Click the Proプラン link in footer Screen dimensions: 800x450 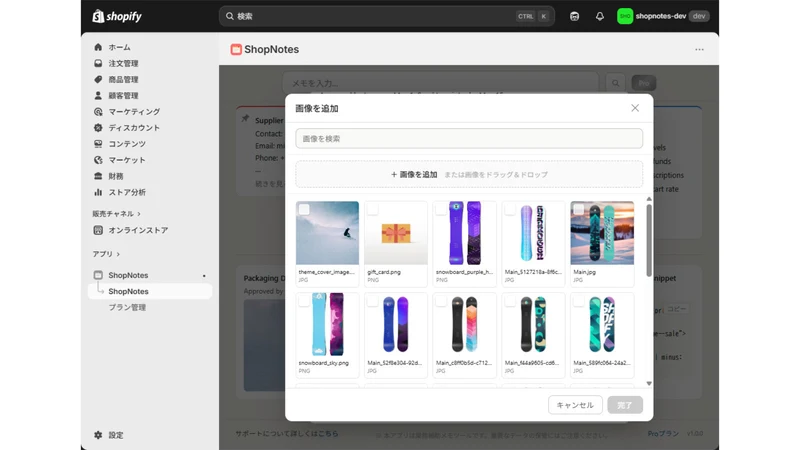pyautogui.click(x=663, y=434)
